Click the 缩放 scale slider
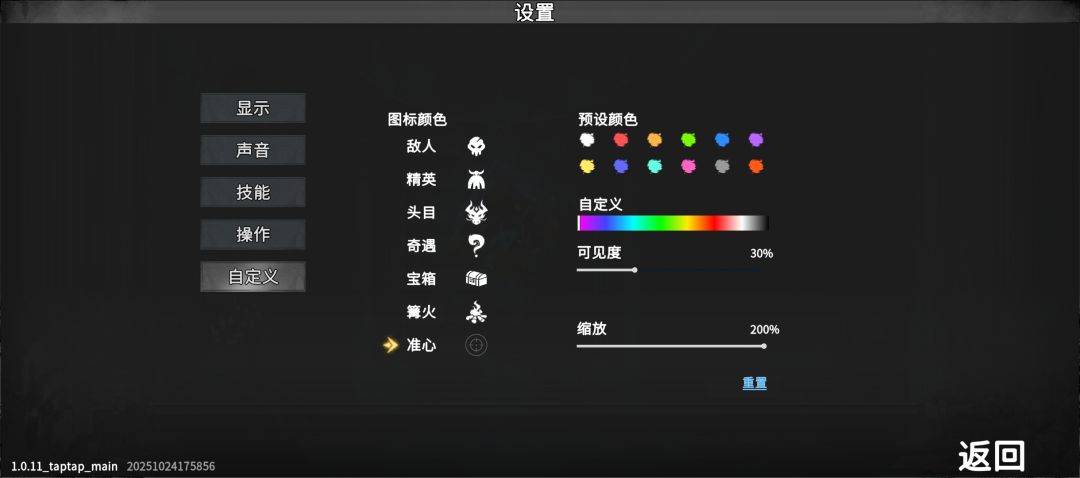 point(672,346)
